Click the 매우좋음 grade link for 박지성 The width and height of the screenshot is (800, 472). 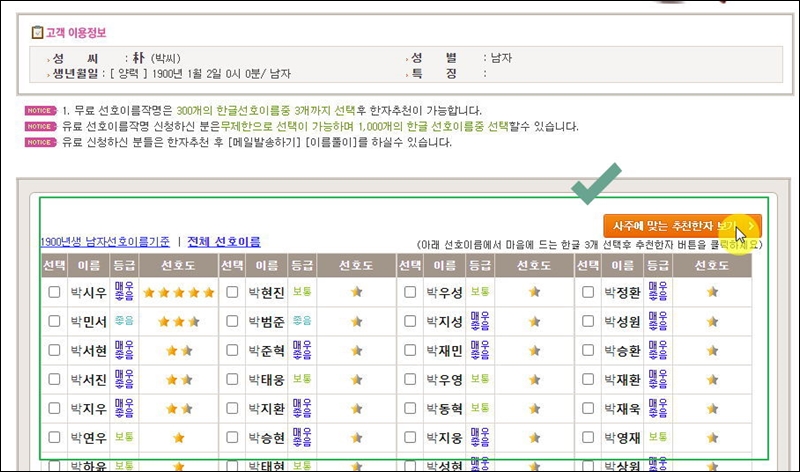click(480, 320)
